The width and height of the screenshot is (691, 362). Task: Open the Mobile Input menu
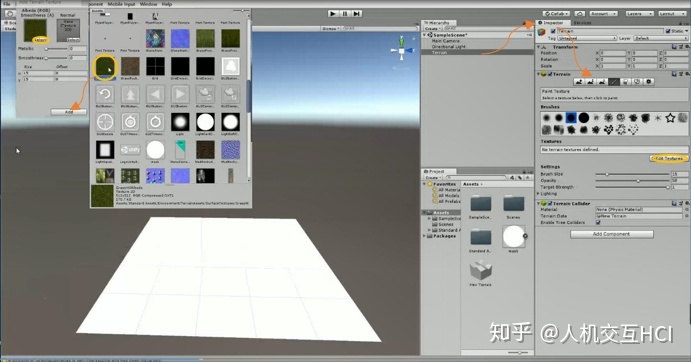[122, 4]
